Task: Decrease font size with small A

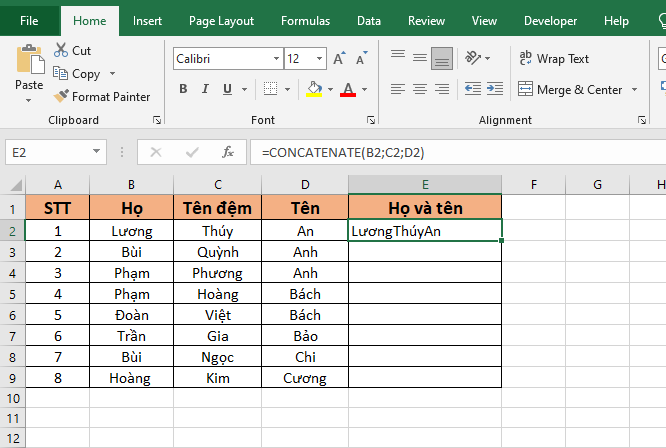Action: tap(361, 58)
